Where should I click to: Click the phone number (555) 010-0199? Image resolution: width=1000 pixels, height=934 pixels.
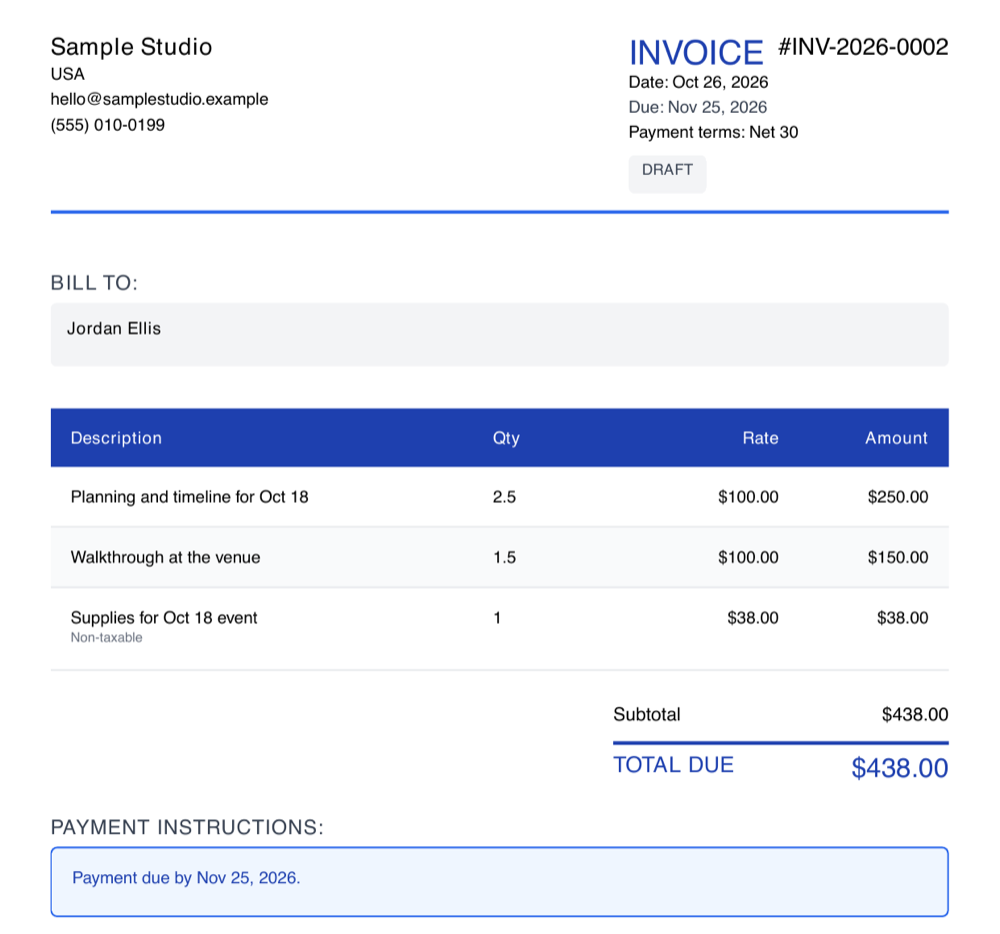[x=108, y=125]
